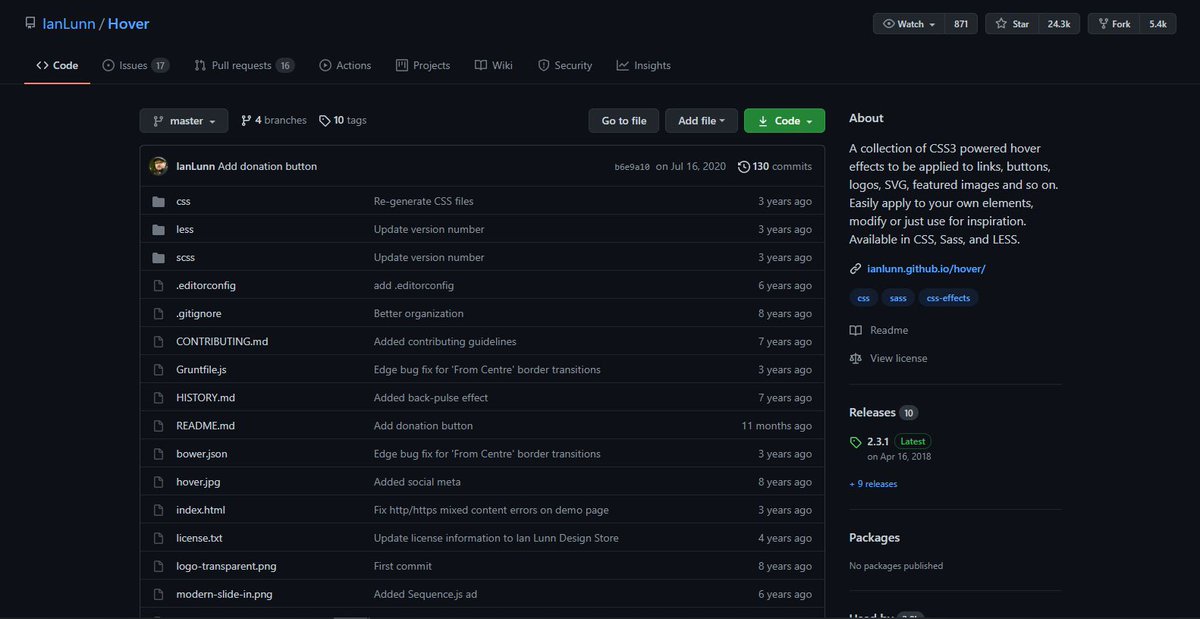Click IanLunn's avatar in the commit bar

158,166
